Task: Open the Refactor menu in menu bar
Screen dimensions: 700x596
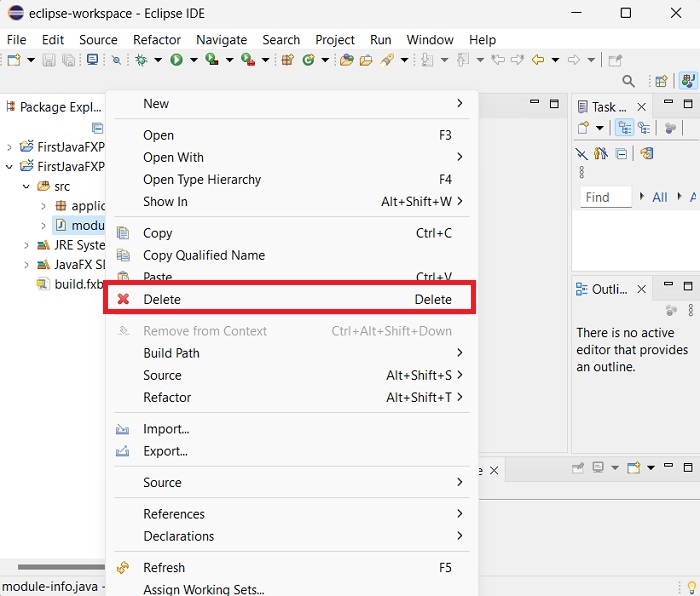Action: [x=157, y=40]
